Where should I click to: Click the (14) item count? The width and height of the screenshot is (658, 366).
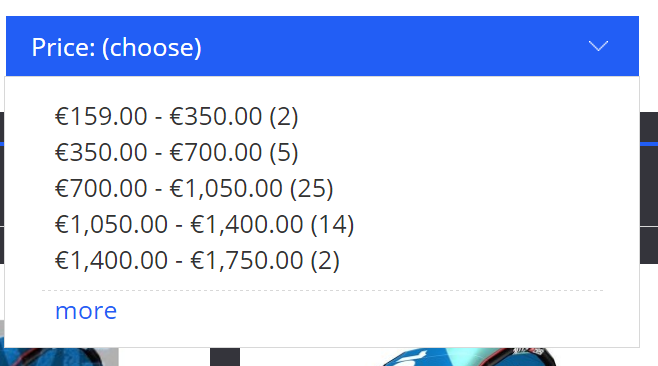332,224
